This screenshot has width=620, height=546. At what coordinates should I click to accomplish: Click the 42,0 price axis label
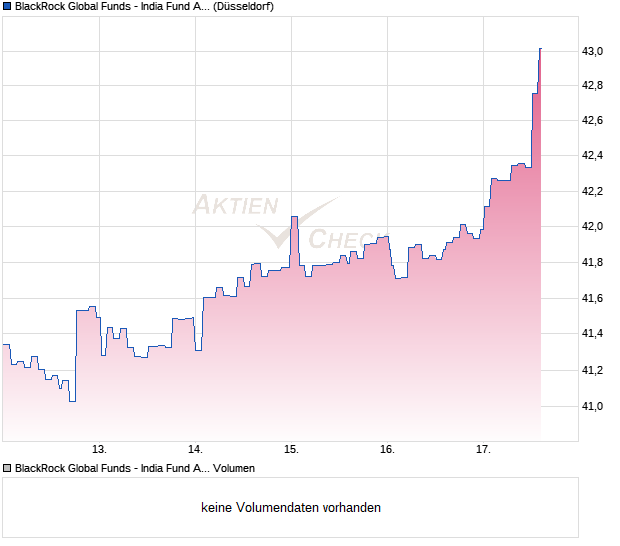coord(592,226)
